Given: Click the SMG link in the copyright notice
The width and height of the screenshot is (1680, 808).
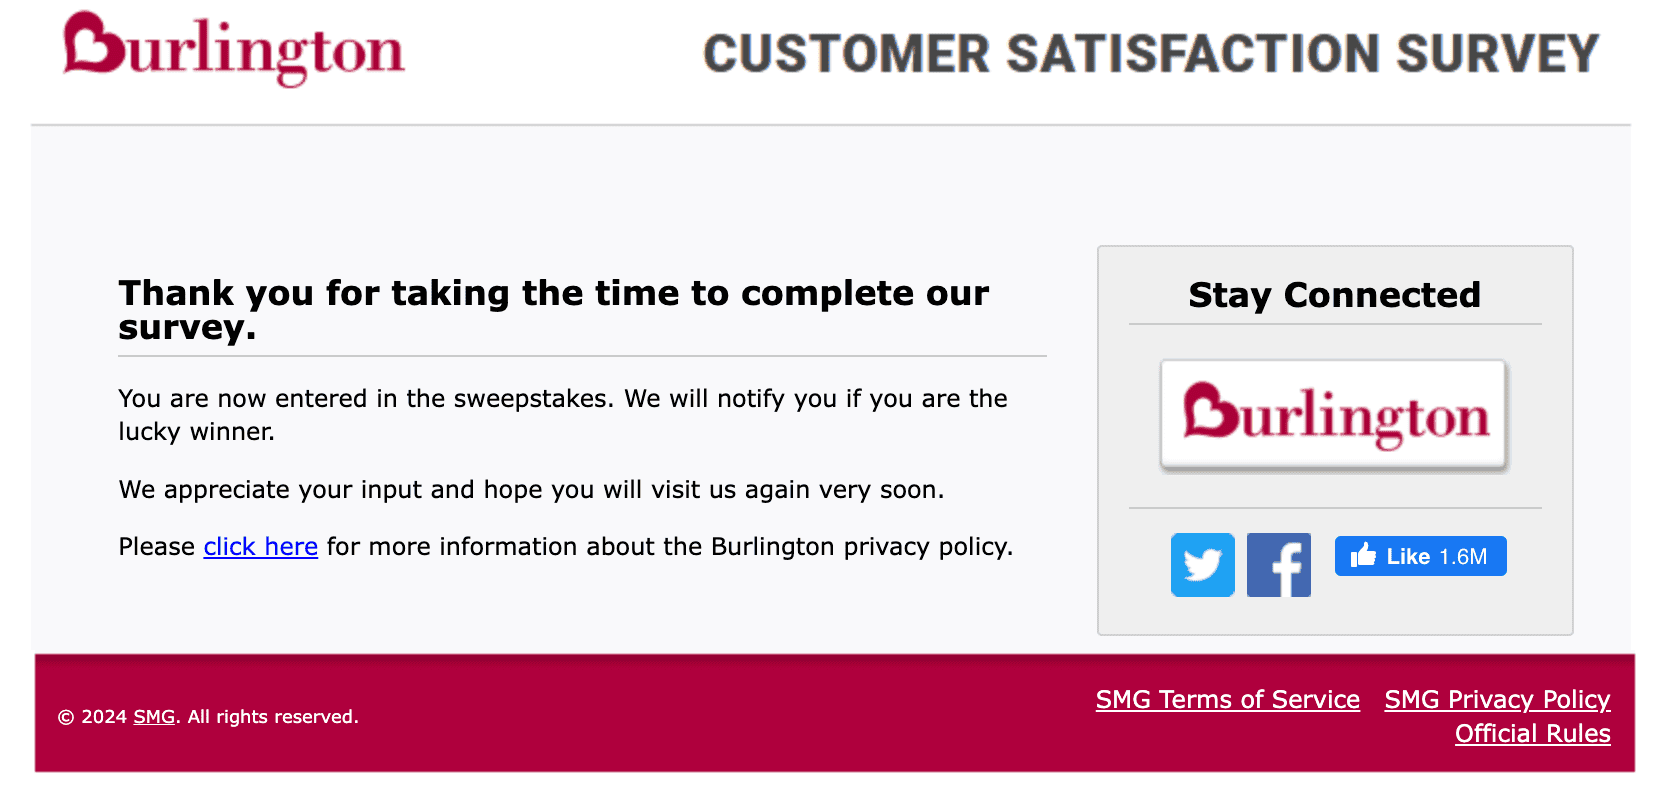Looking at the screenshot, I should click(x=154, y=717).
